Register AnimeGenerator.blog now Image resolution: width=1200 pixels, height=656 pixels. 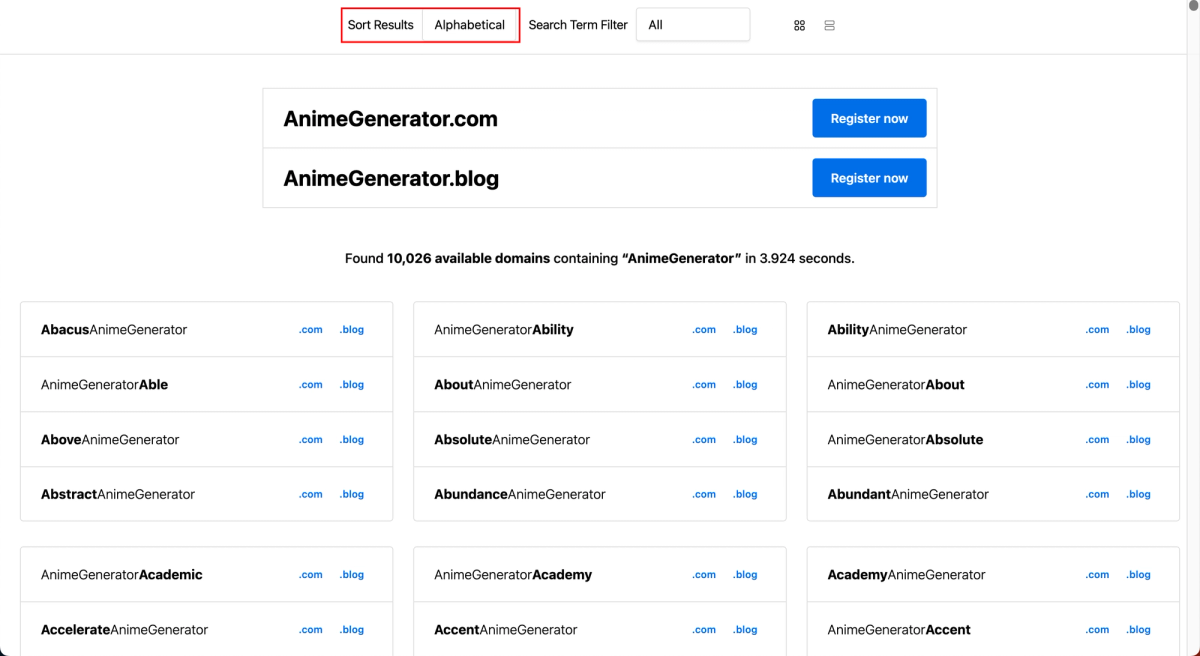tap(869, 178)
